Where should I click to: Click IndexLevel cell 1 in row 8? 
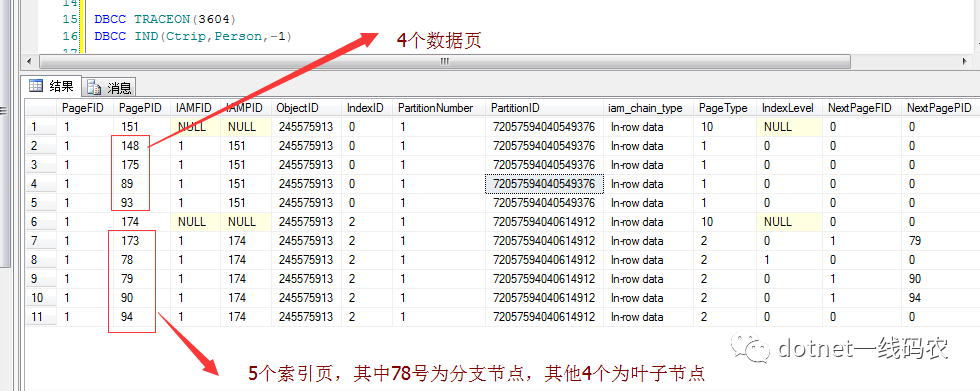789,260
